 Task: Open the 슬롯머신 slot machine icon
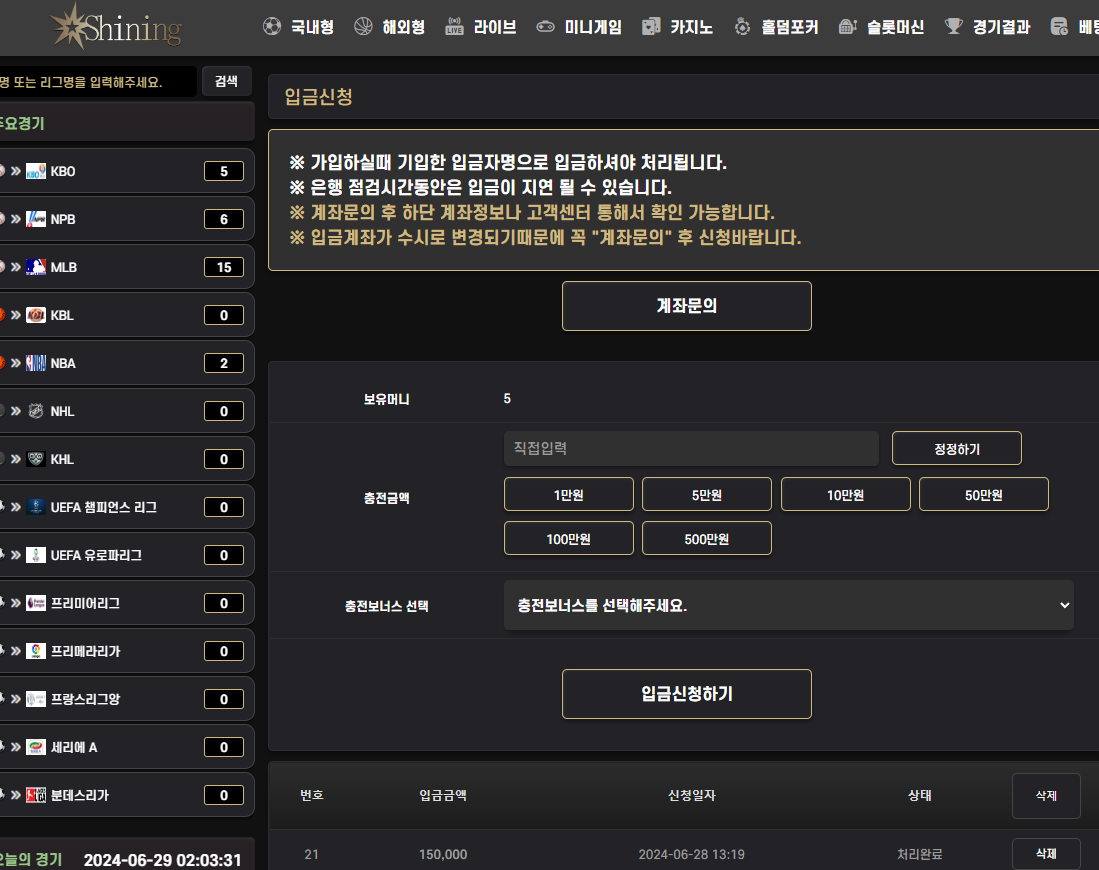848,27
